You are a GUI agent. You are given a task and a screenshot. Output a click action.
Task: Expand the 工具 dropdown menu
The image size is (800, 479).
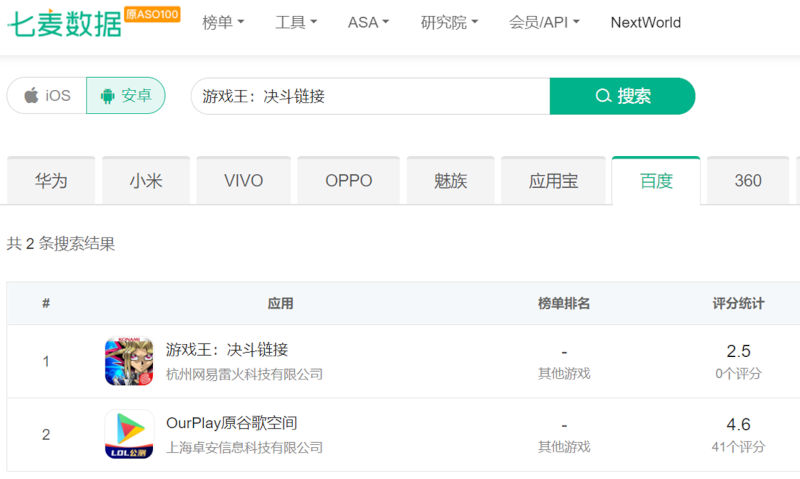(x=296, y=22)
